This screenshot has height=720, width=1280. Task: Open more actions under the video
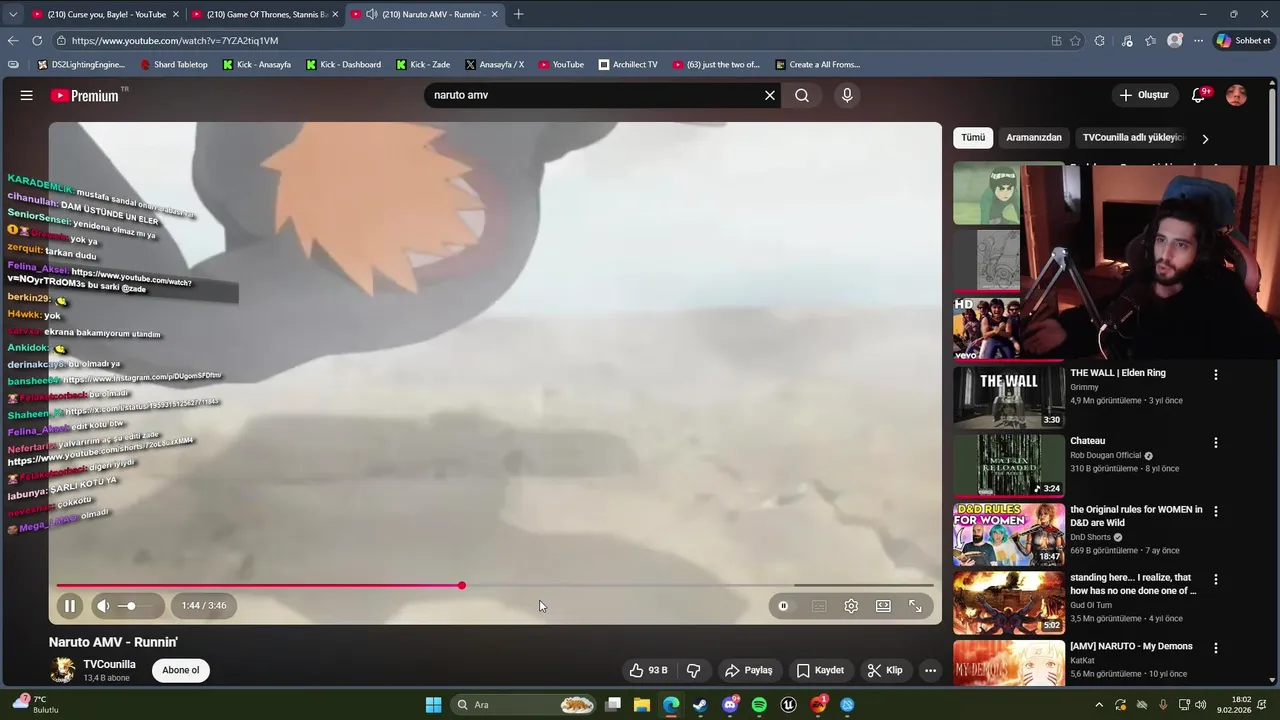[x=930, y=670]
